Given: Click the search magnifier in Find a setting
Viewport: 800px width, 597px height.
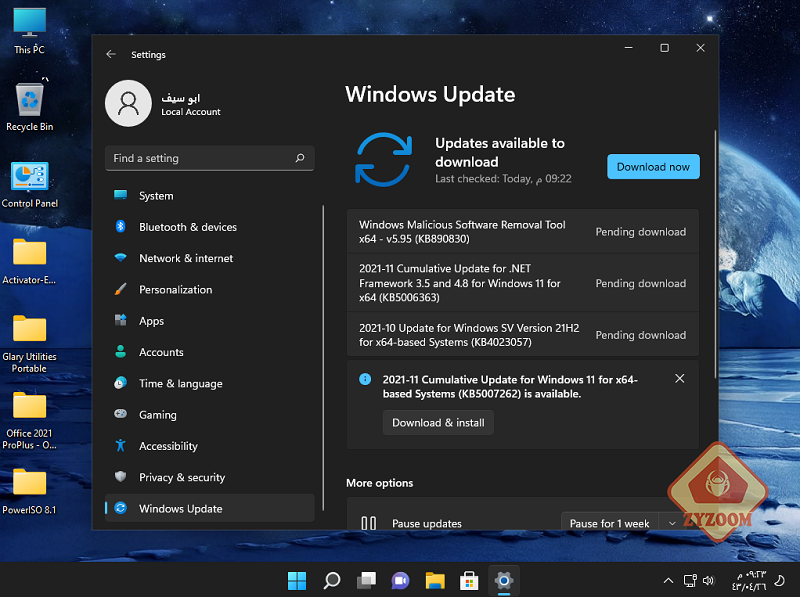Looking at the screenshot, I should (x=300, y=158).
